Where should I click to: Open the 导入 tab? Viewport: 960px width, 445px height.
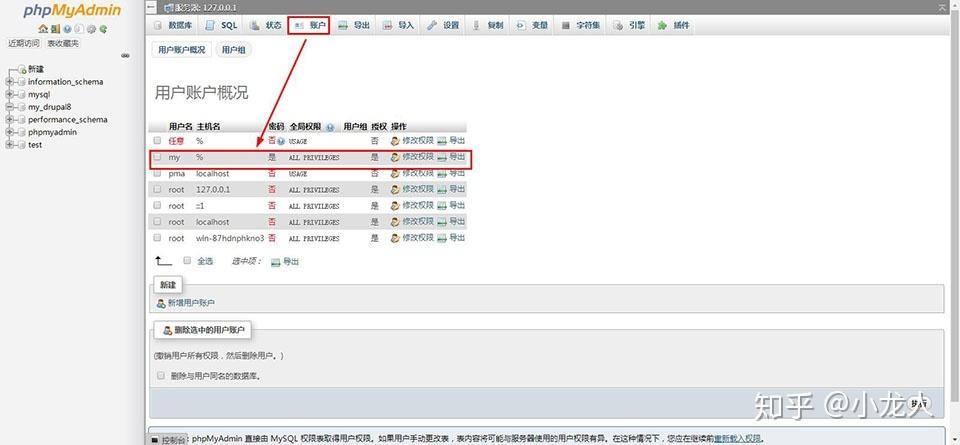(399, 25)
